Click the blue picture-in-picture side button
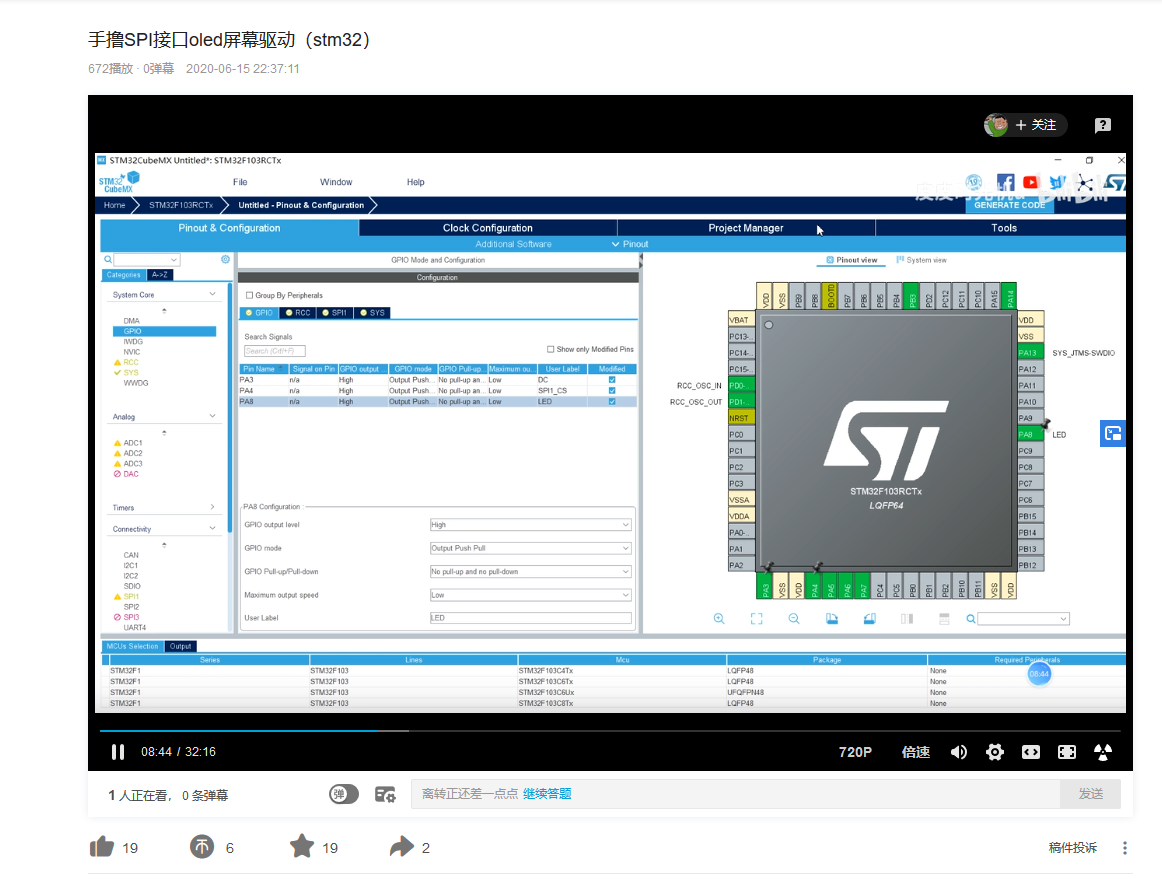1162x879 pixels. coord(1112,433)
